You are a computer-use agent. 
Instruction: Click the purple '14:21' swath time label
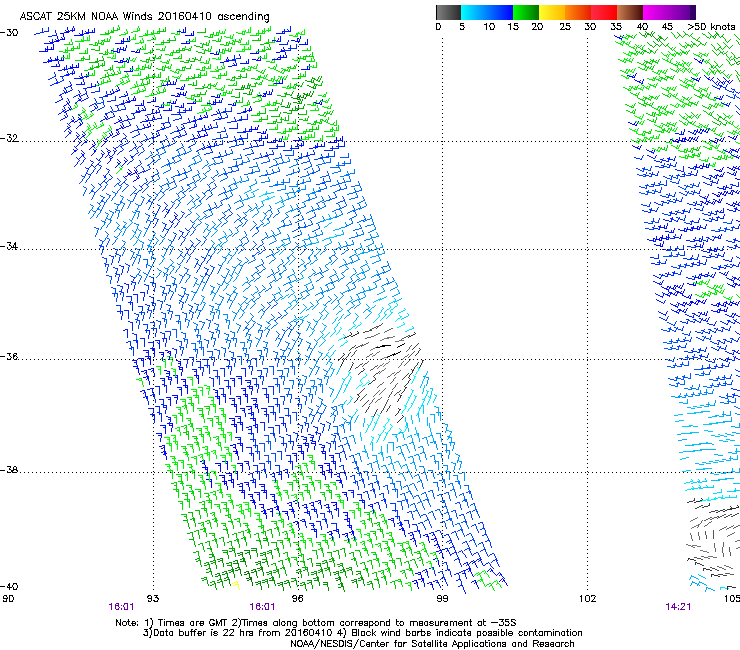point(678,607)
